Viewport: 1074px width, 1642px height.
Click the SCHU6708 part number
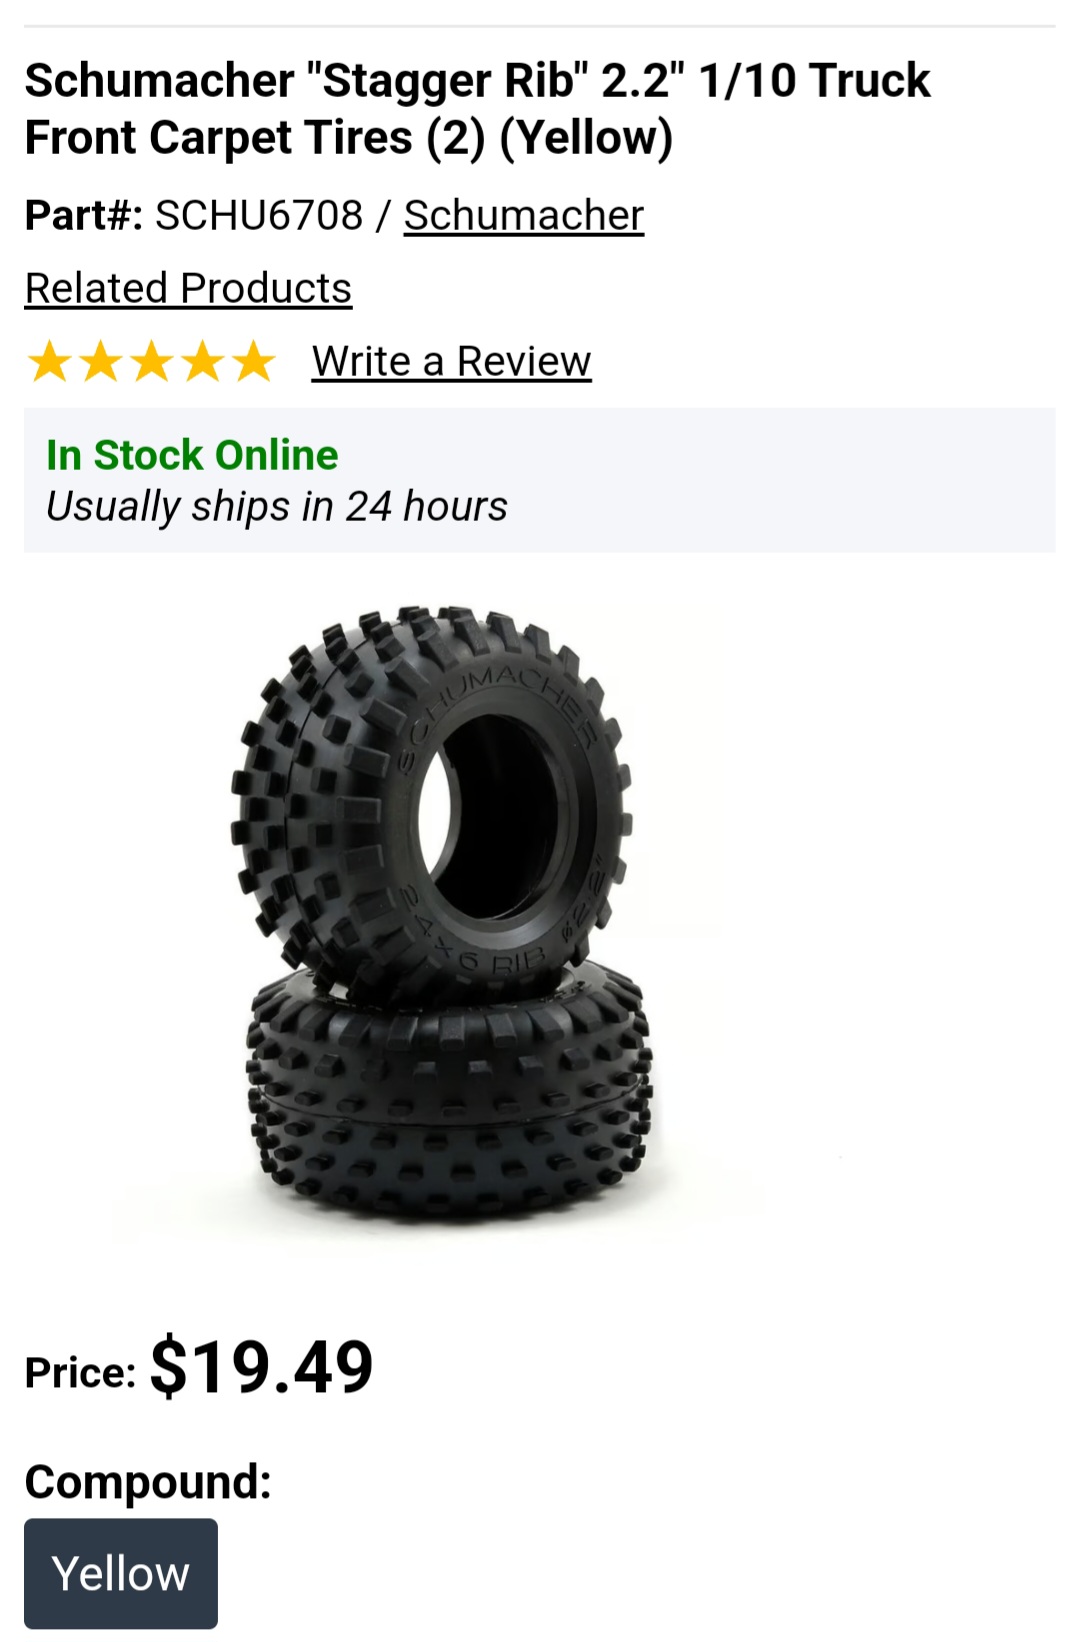(x=259, y=215)
